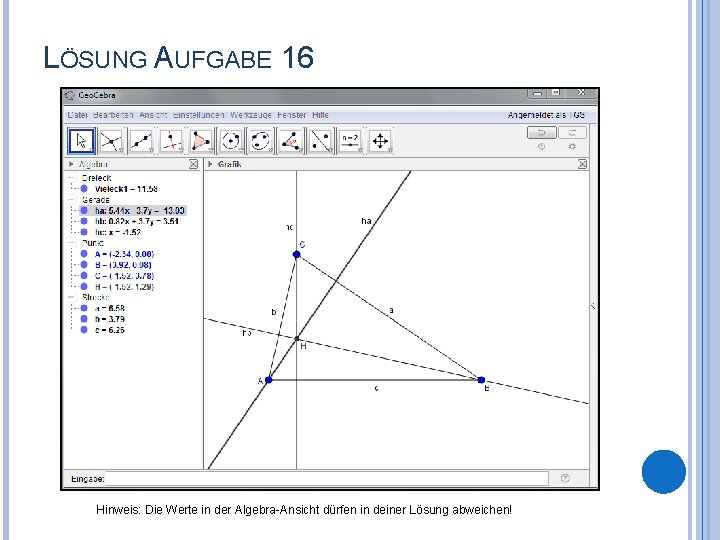This screenshot has width=720, height=540.
Task: Open the Datei menu
Action: tap(77, 115)
